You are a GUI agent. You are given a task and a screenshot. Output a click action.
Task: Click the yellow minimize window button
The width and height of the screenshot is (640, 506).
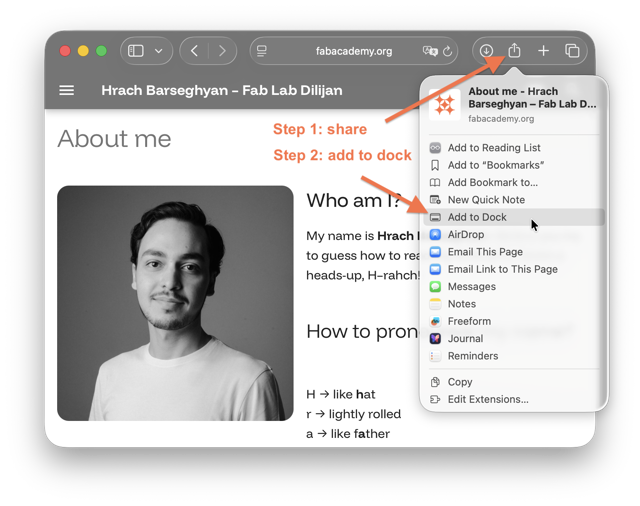[x=83, y=51]
